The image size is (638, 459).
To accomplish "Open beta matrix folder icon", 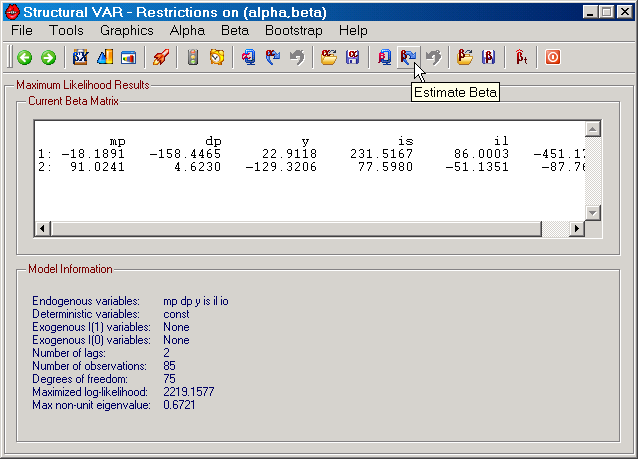I will (465, 57).
